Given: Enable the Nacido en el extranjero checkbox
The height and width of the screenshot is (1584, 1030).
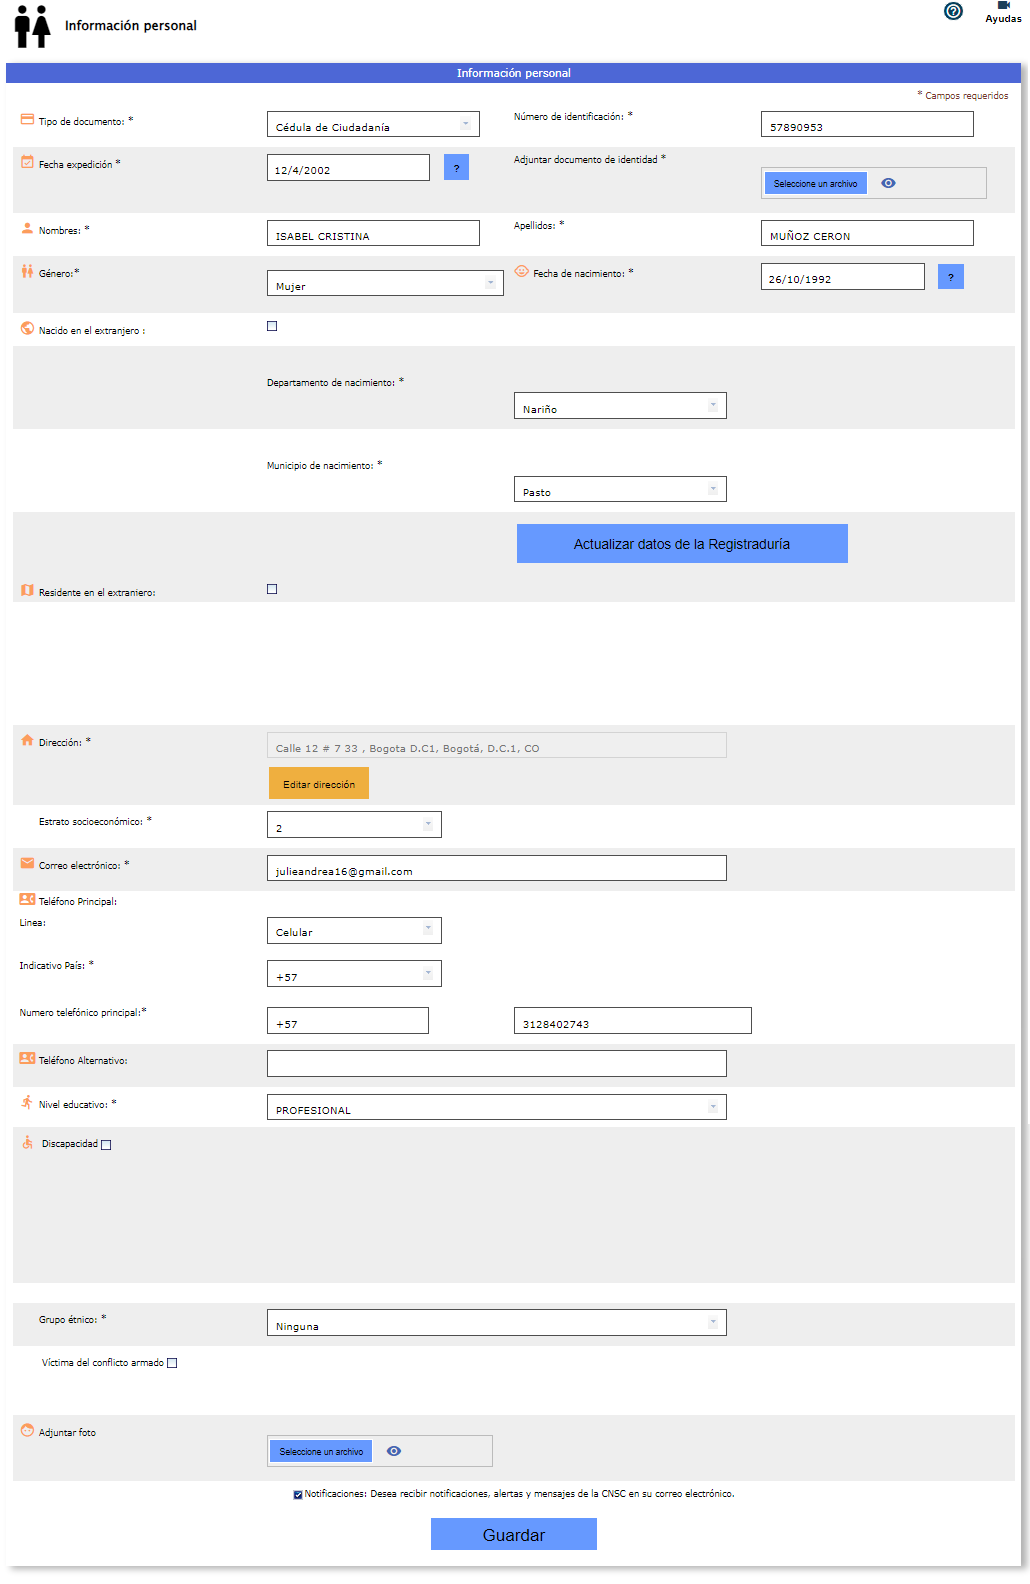Looking at the screenshot, I should point(272,326).
